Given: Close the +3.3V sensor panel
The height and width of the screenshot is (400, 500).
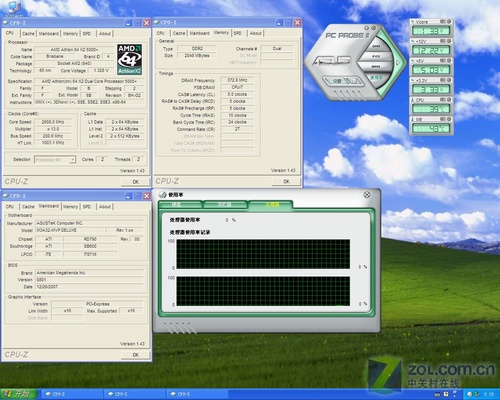Looking at the screenshot, I should coord(449,80).
